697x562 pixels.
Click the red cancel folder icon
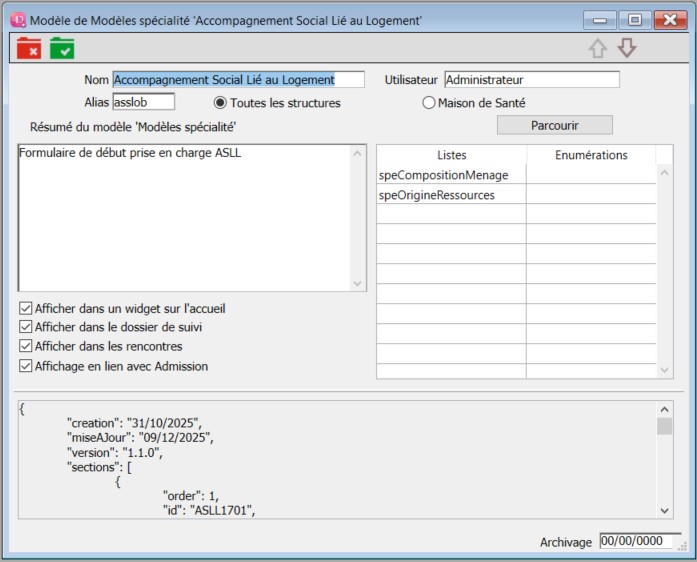(29, 47)
